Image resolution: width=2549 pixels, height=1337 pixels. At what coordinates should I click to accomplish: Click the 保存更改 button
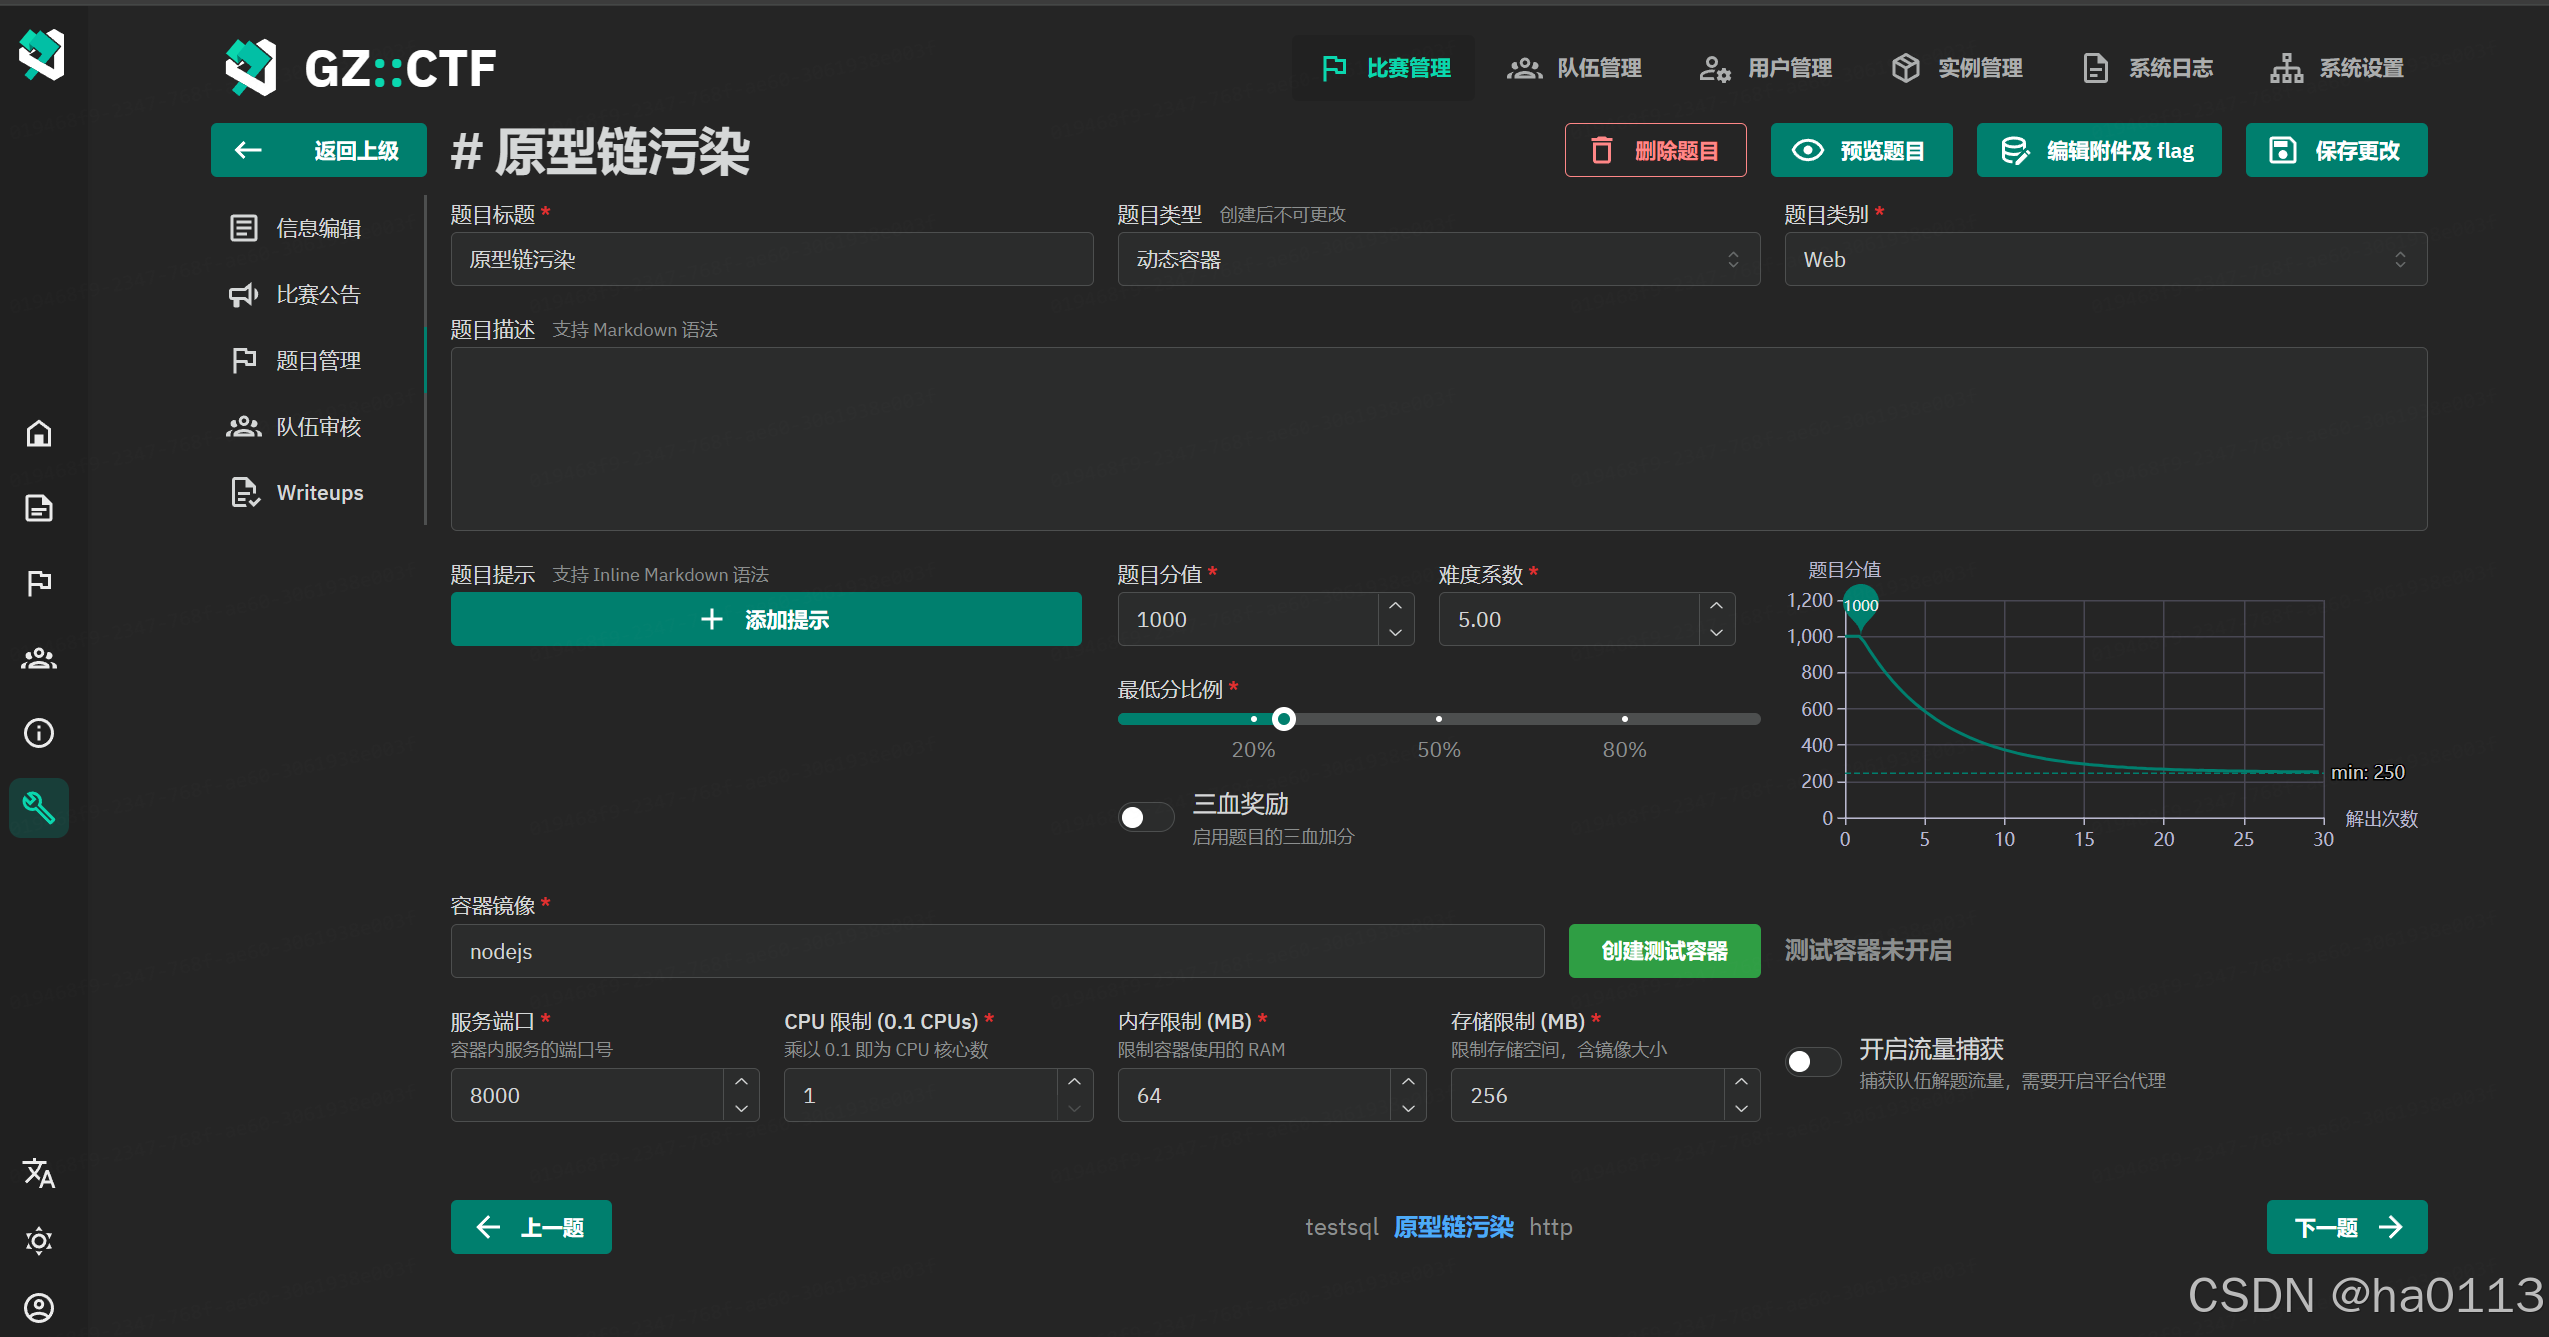(2336, 151)
